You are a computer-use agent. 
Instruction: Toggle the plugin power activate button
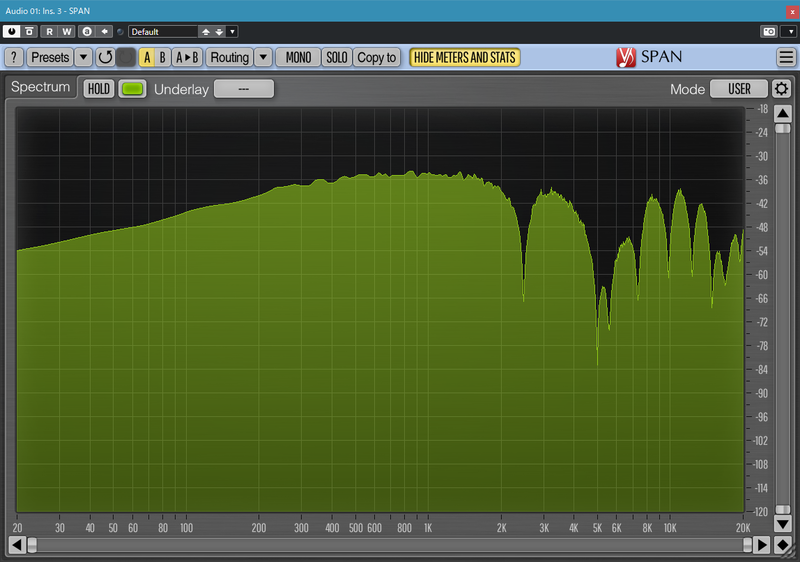11,32
